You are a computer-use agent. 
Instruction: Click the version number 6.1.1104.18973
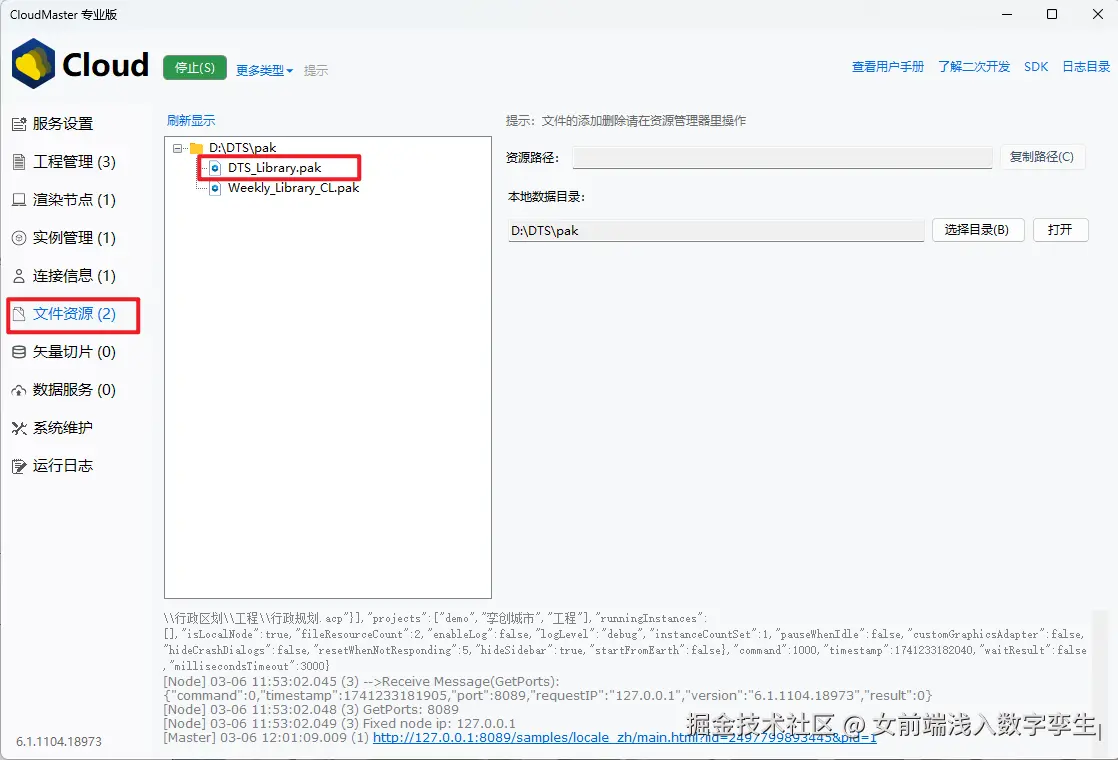coord(58,741)
